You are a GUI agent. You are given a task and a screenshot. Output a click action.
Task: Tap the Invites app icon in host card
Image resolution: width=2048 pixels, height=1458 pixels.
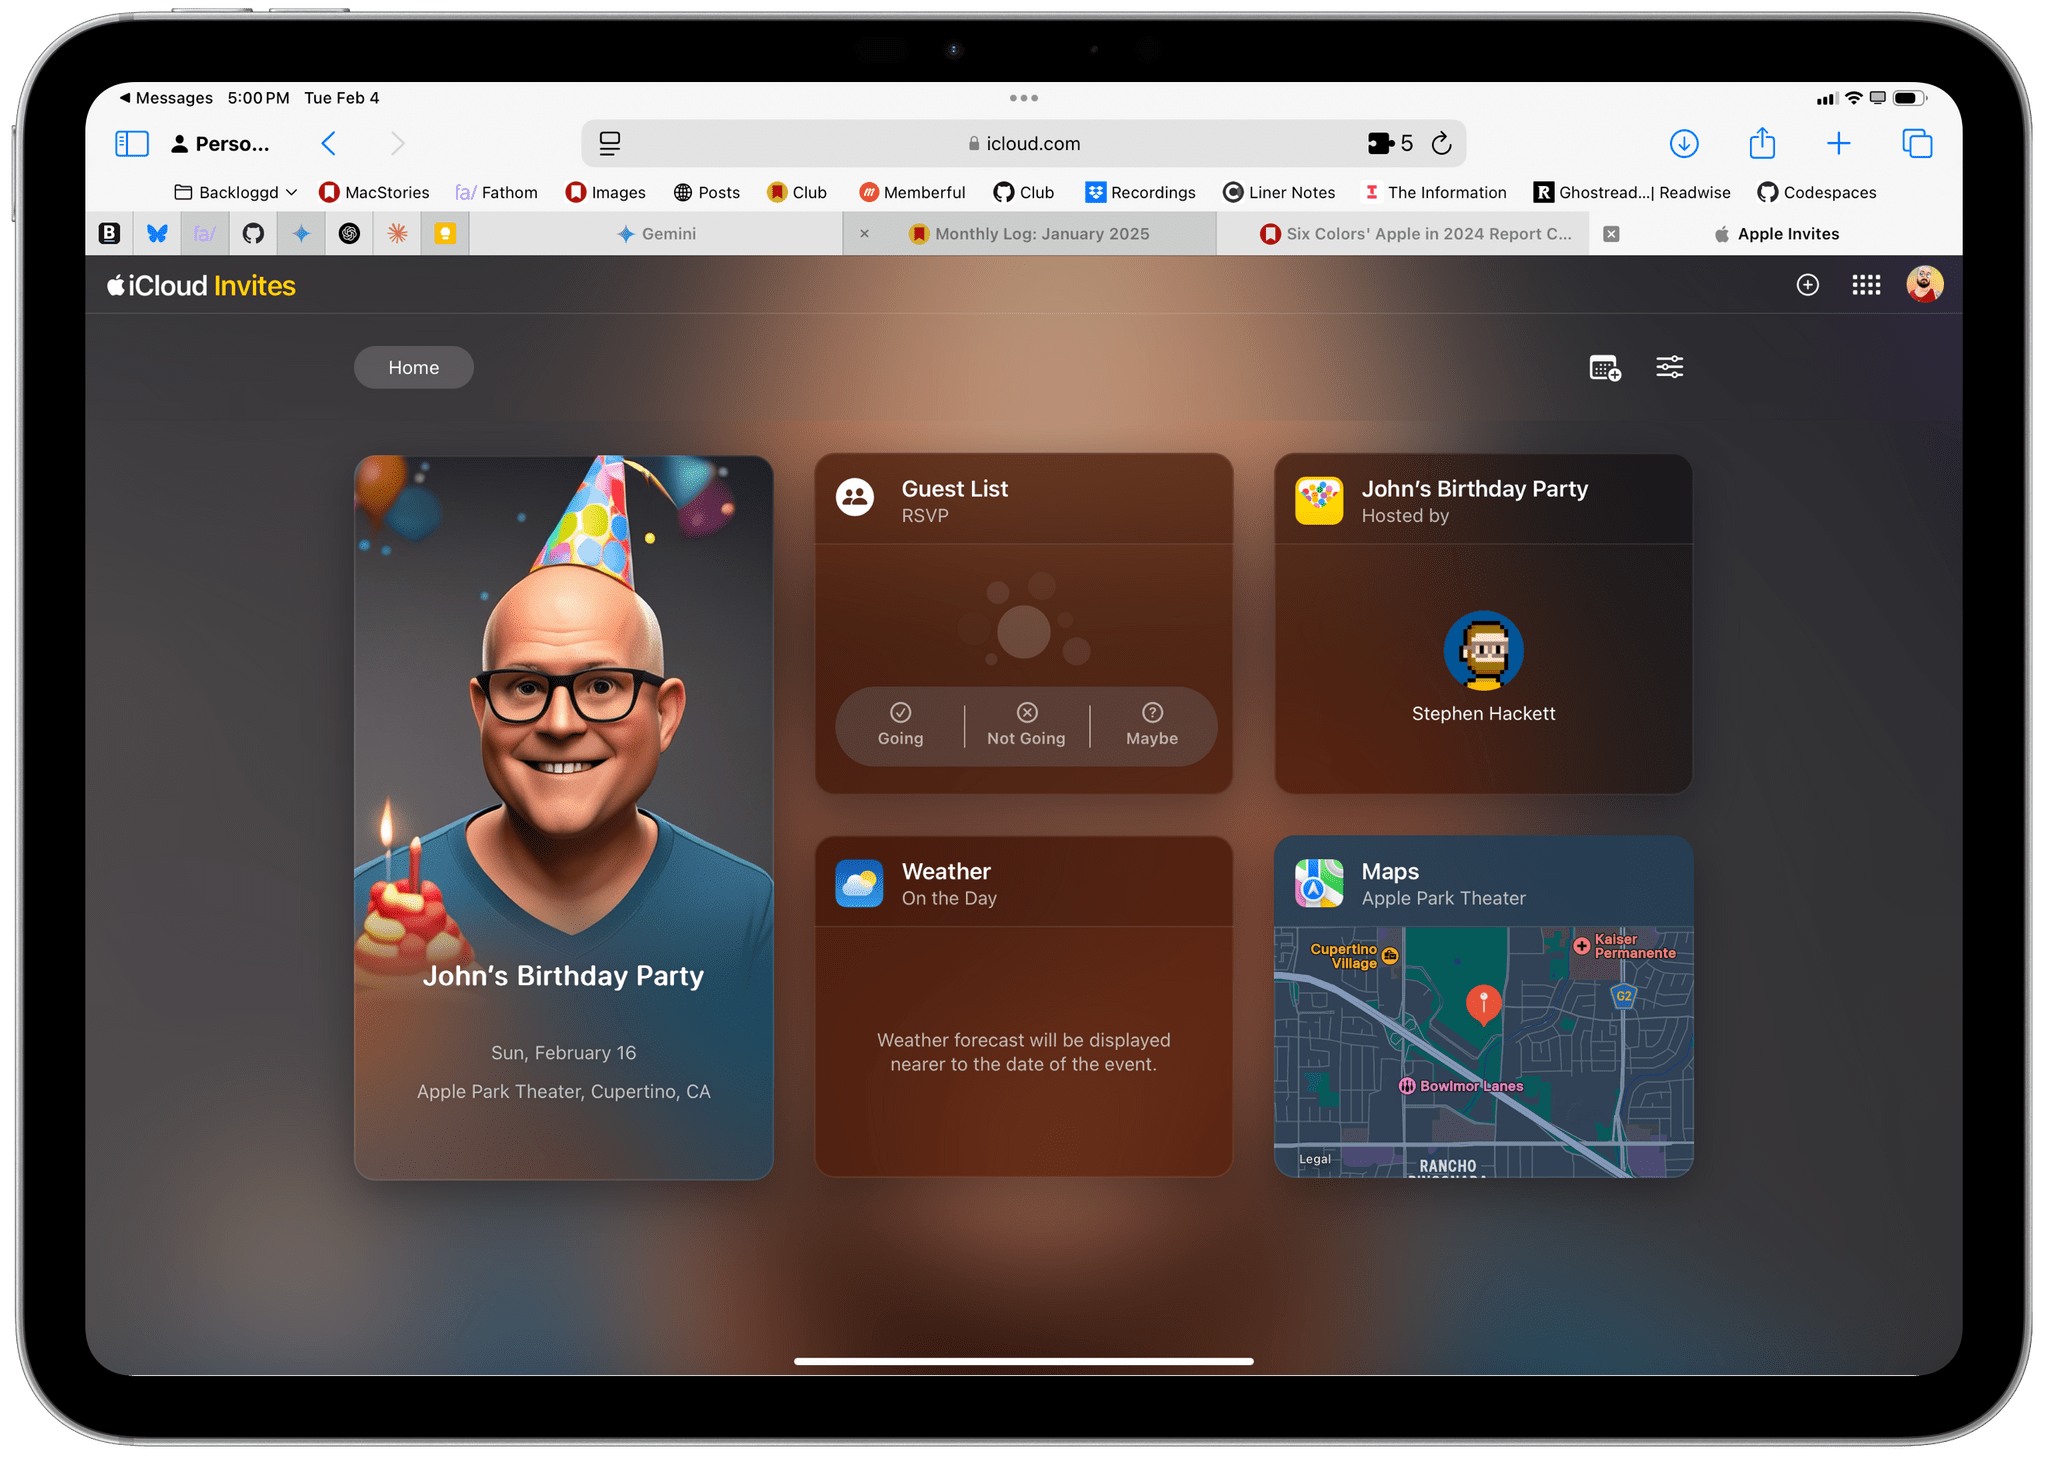pyautogui.click(x=1319, y=501)
